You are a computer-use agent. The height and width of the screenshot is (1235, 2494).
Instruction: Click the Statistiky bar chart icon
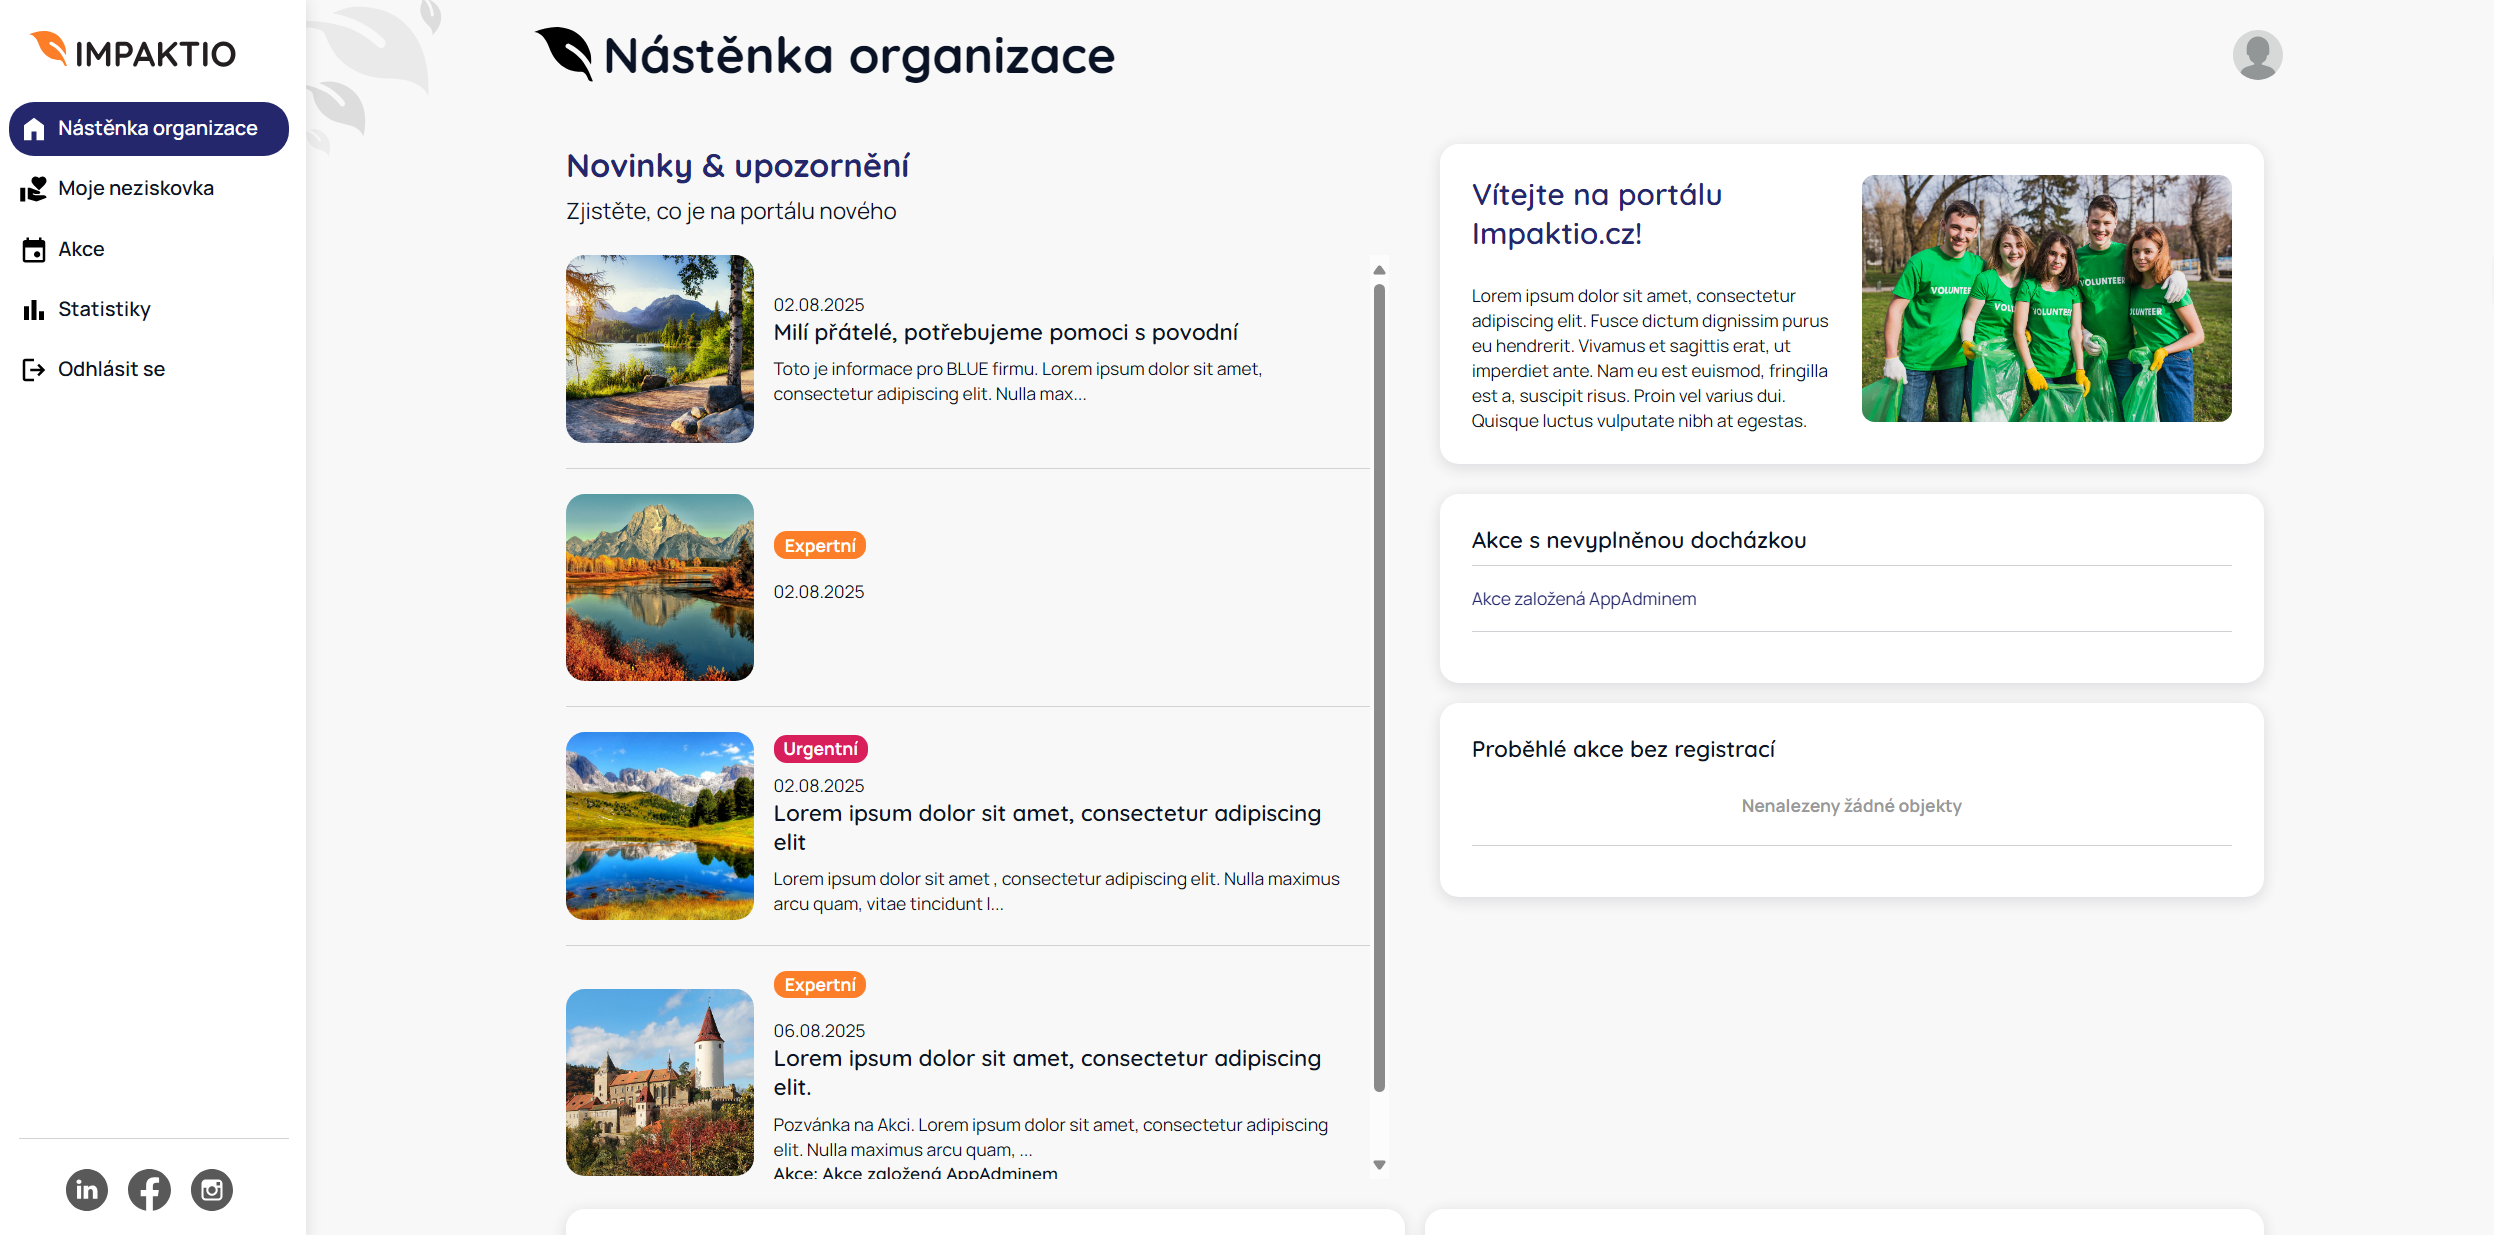[34, 310]
